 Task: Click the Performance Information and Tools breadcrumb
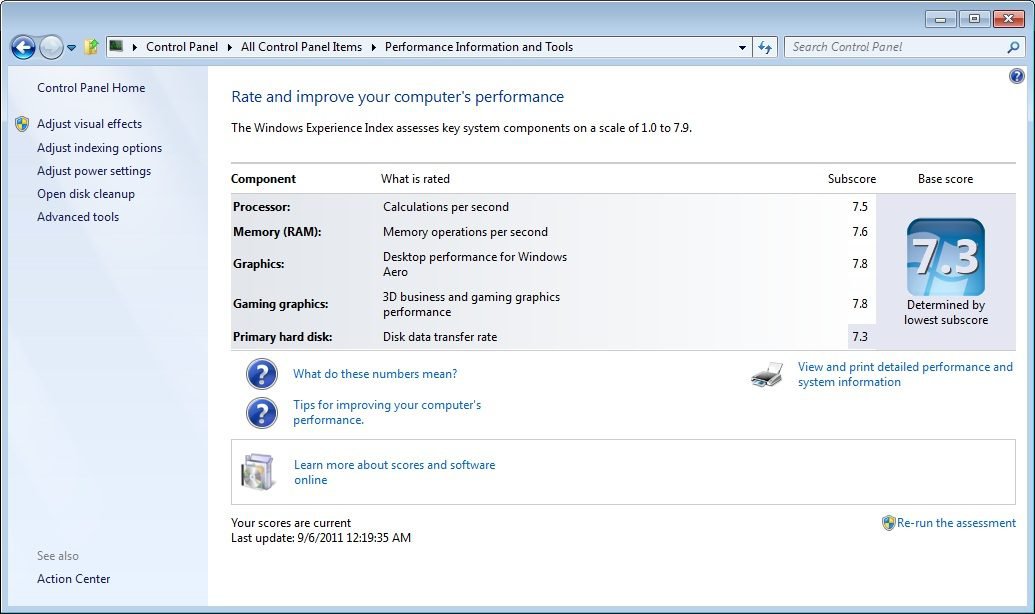click(x=479, y=47)
